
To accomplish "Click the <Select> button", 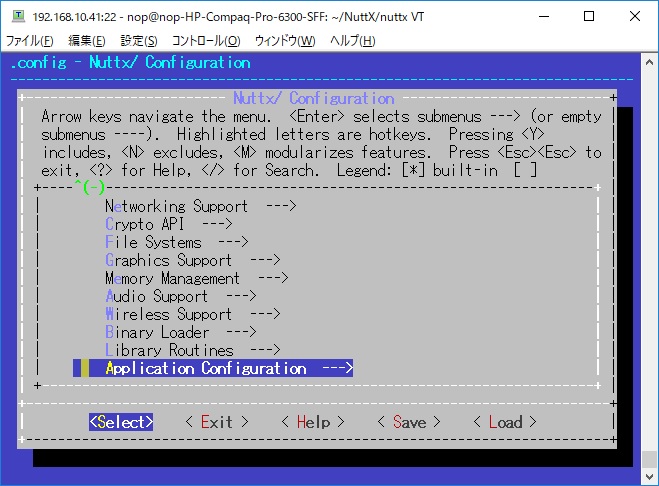I will tap(121, 422).
